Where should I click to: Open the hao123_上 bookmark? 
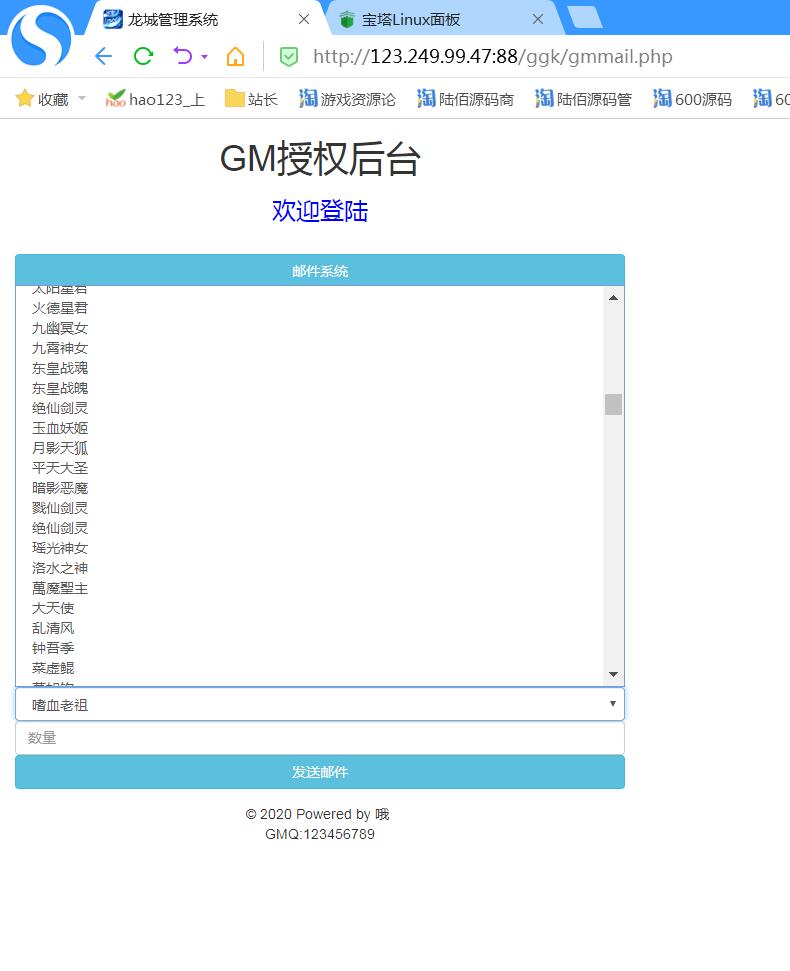tap(155, 99)
